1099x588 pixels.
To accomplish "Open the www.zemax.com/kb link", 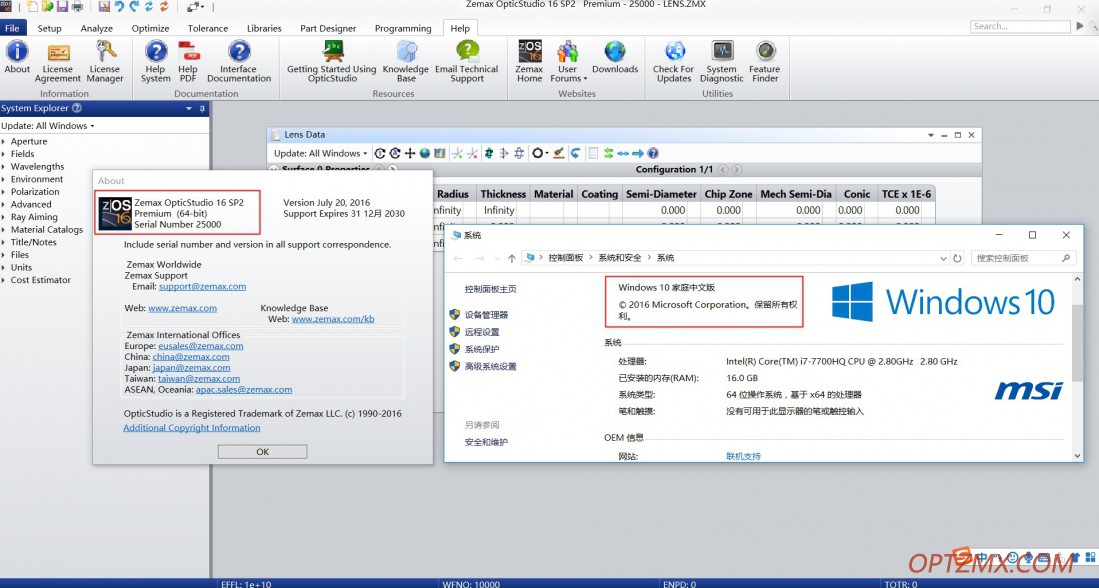I will tap(333, 319).
